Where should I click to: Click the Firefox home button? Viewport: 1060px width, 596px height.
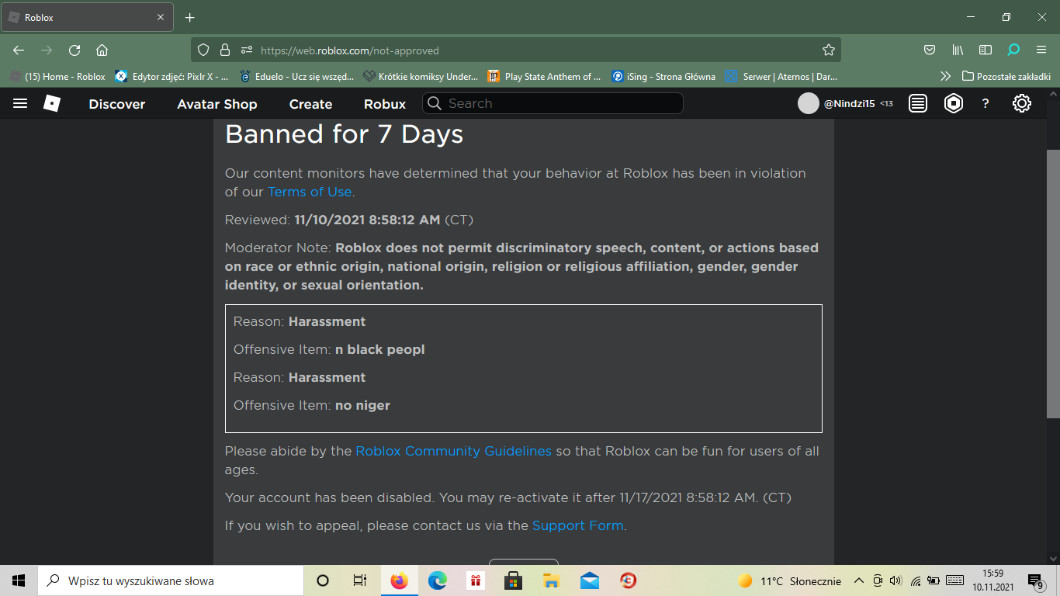coord(102,50)
